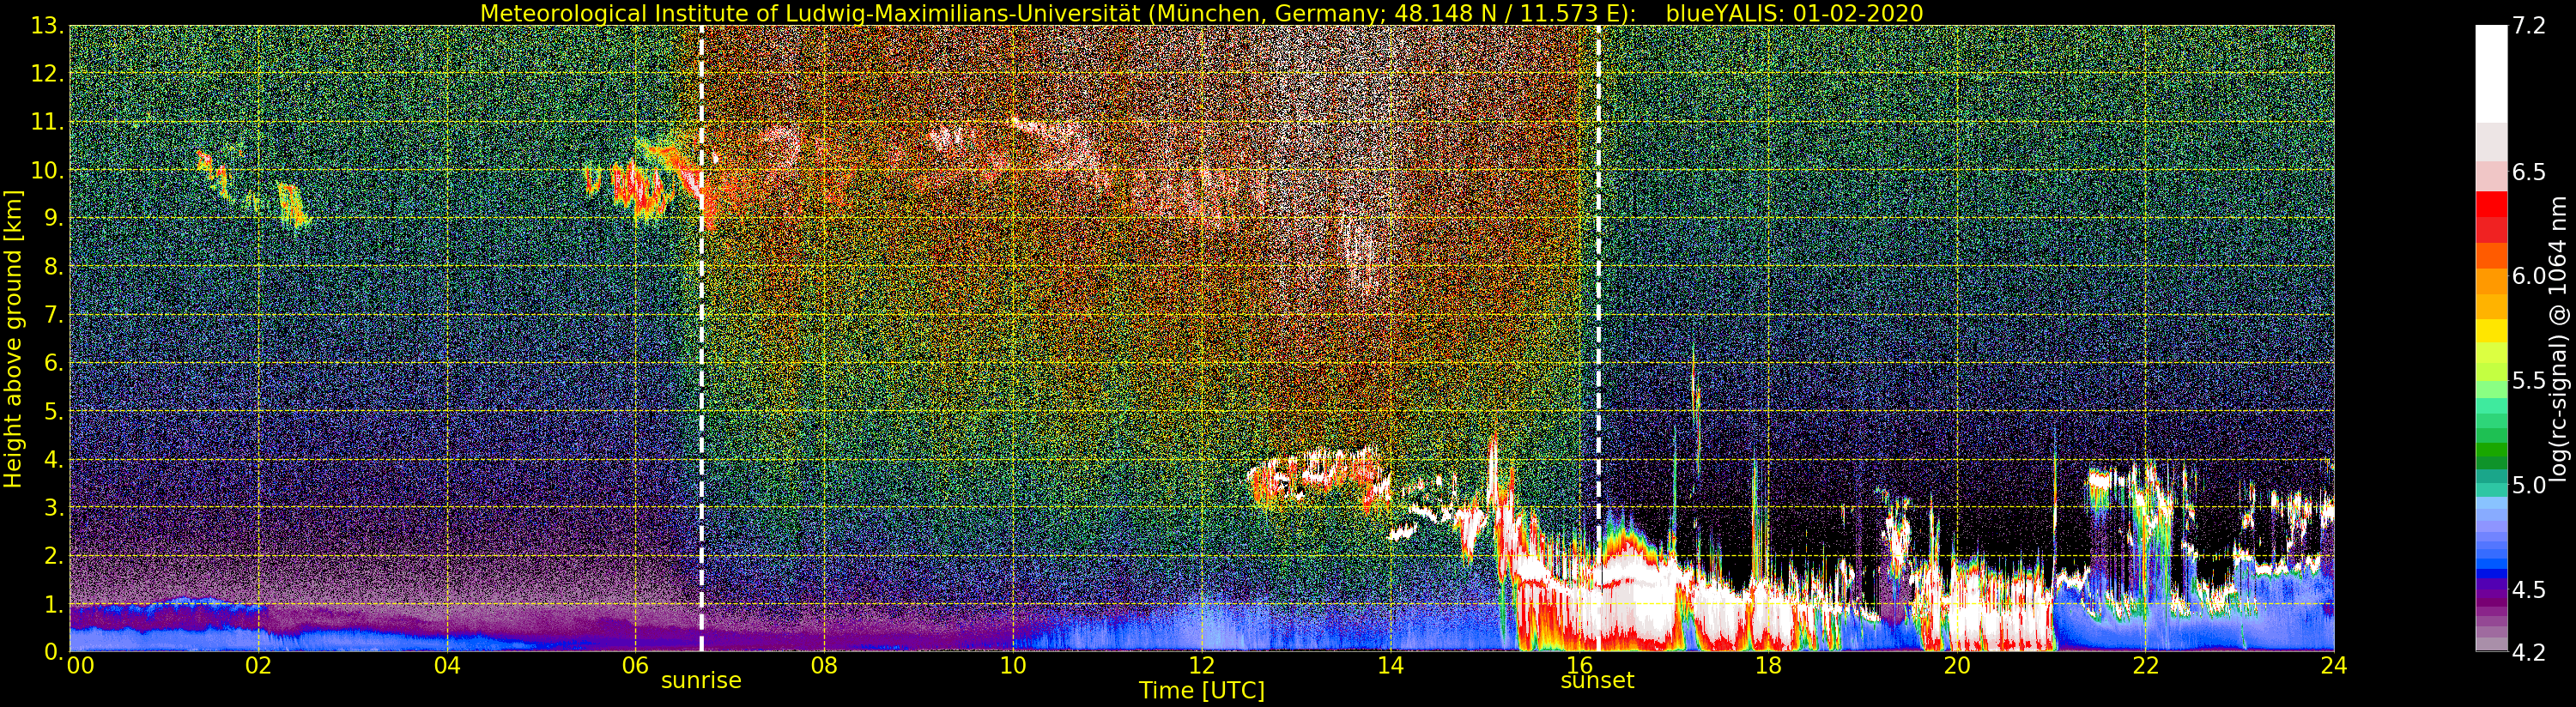
Task: Click the time axis tick label 02
Action: (259, 665)
